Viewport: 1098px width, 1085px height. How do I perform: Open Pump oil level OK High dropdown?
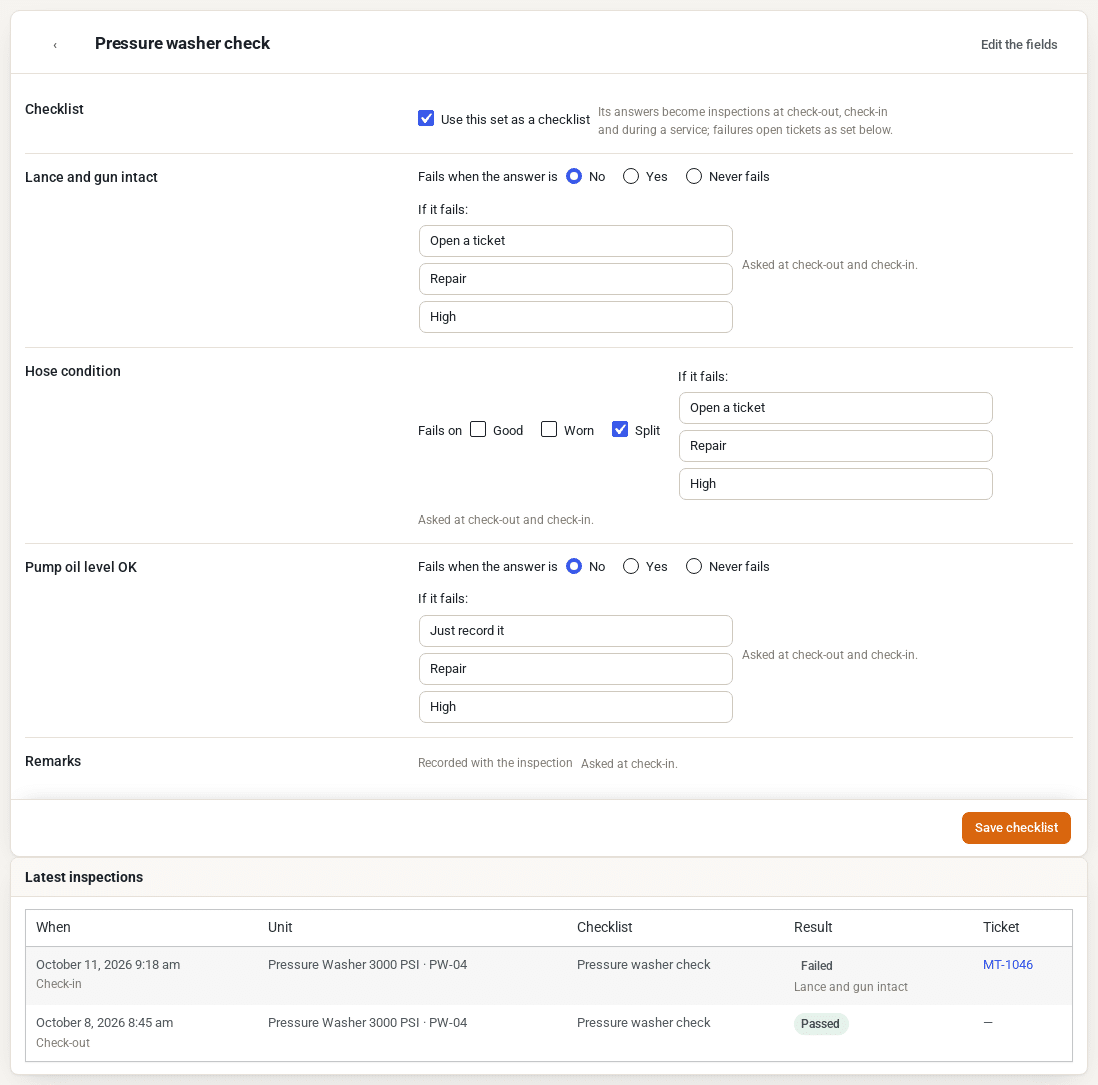576,707
